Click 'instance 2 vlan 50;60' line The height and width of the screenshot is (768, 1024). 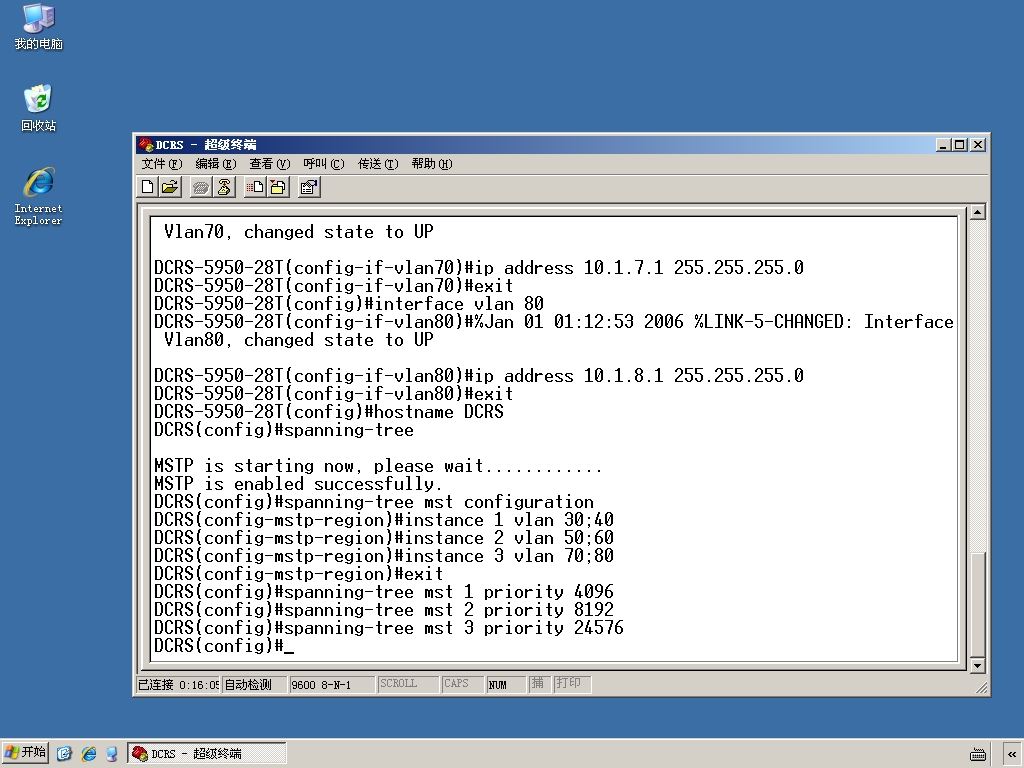click(x=383, y=538)
